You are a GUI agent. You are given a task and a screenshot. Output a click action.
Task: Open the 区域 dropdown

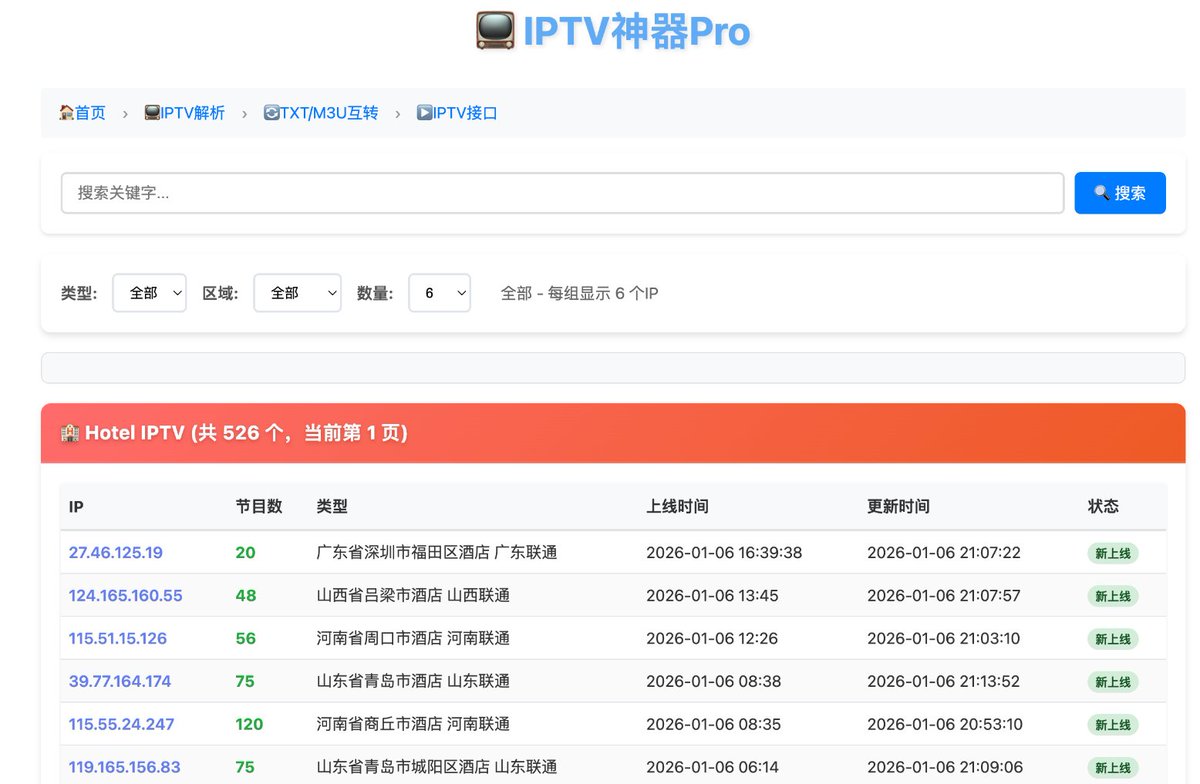(x=297, y=293)
